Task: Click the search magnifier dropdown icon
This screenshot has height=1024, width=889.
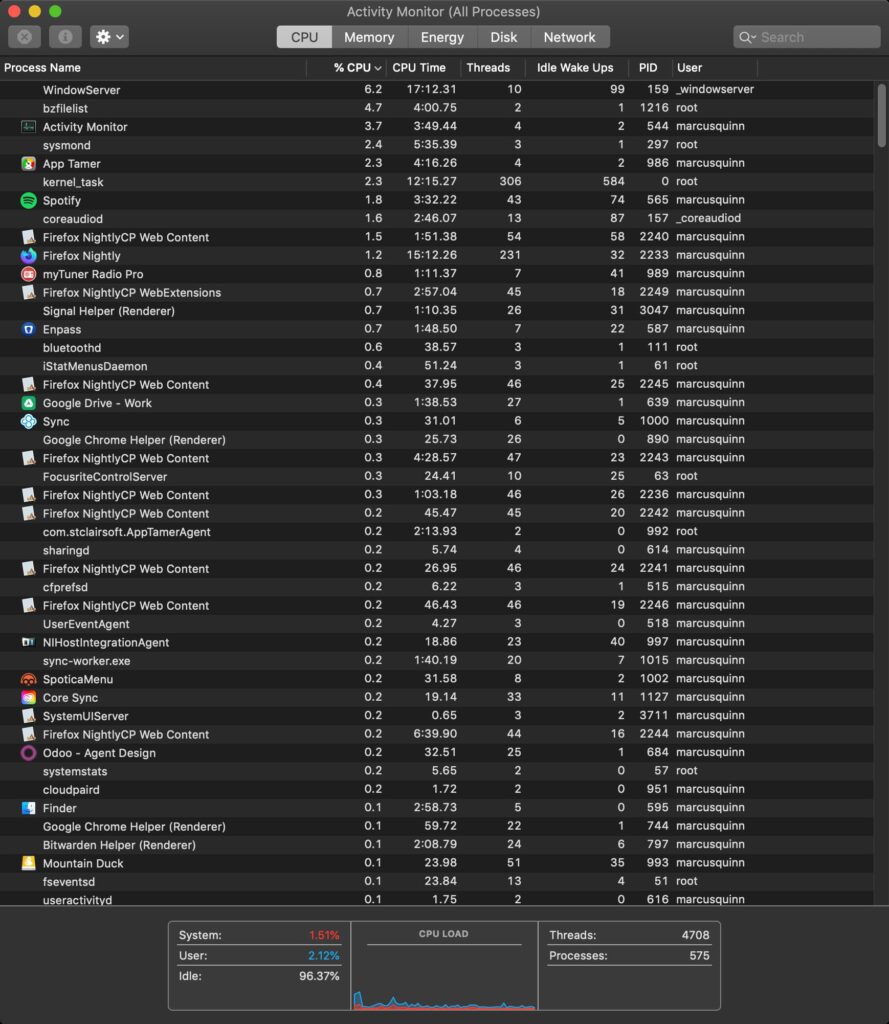Action: coord(747,37)
